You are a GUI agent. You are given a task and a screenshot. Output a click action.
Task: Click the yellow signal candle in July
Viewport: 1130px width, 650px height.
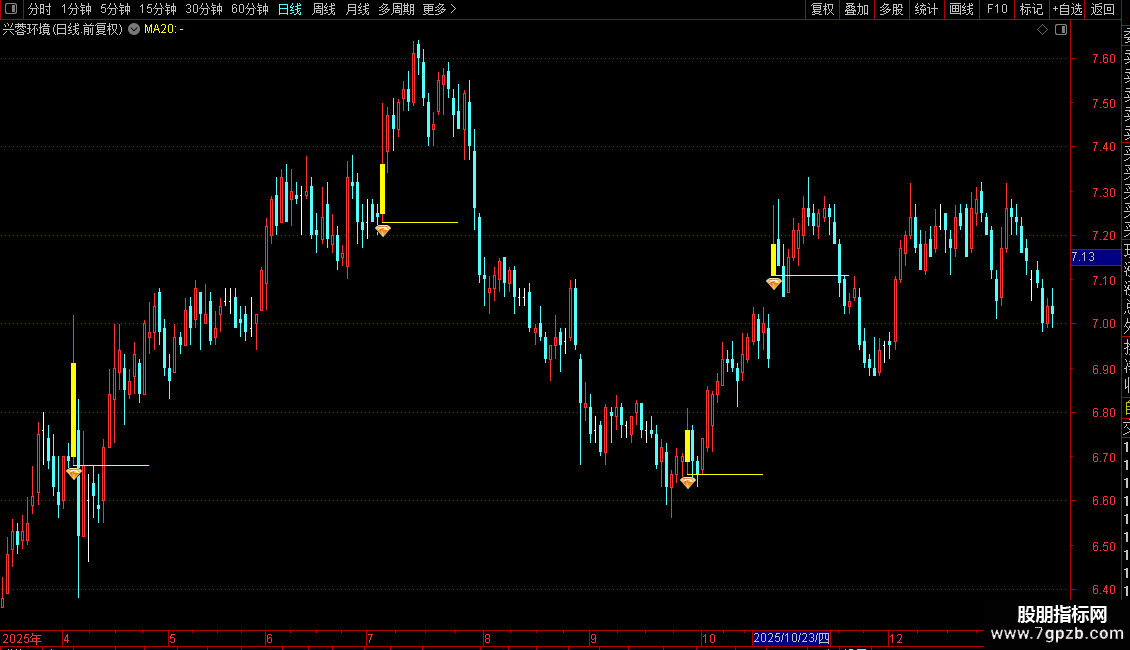pos(383,189)
